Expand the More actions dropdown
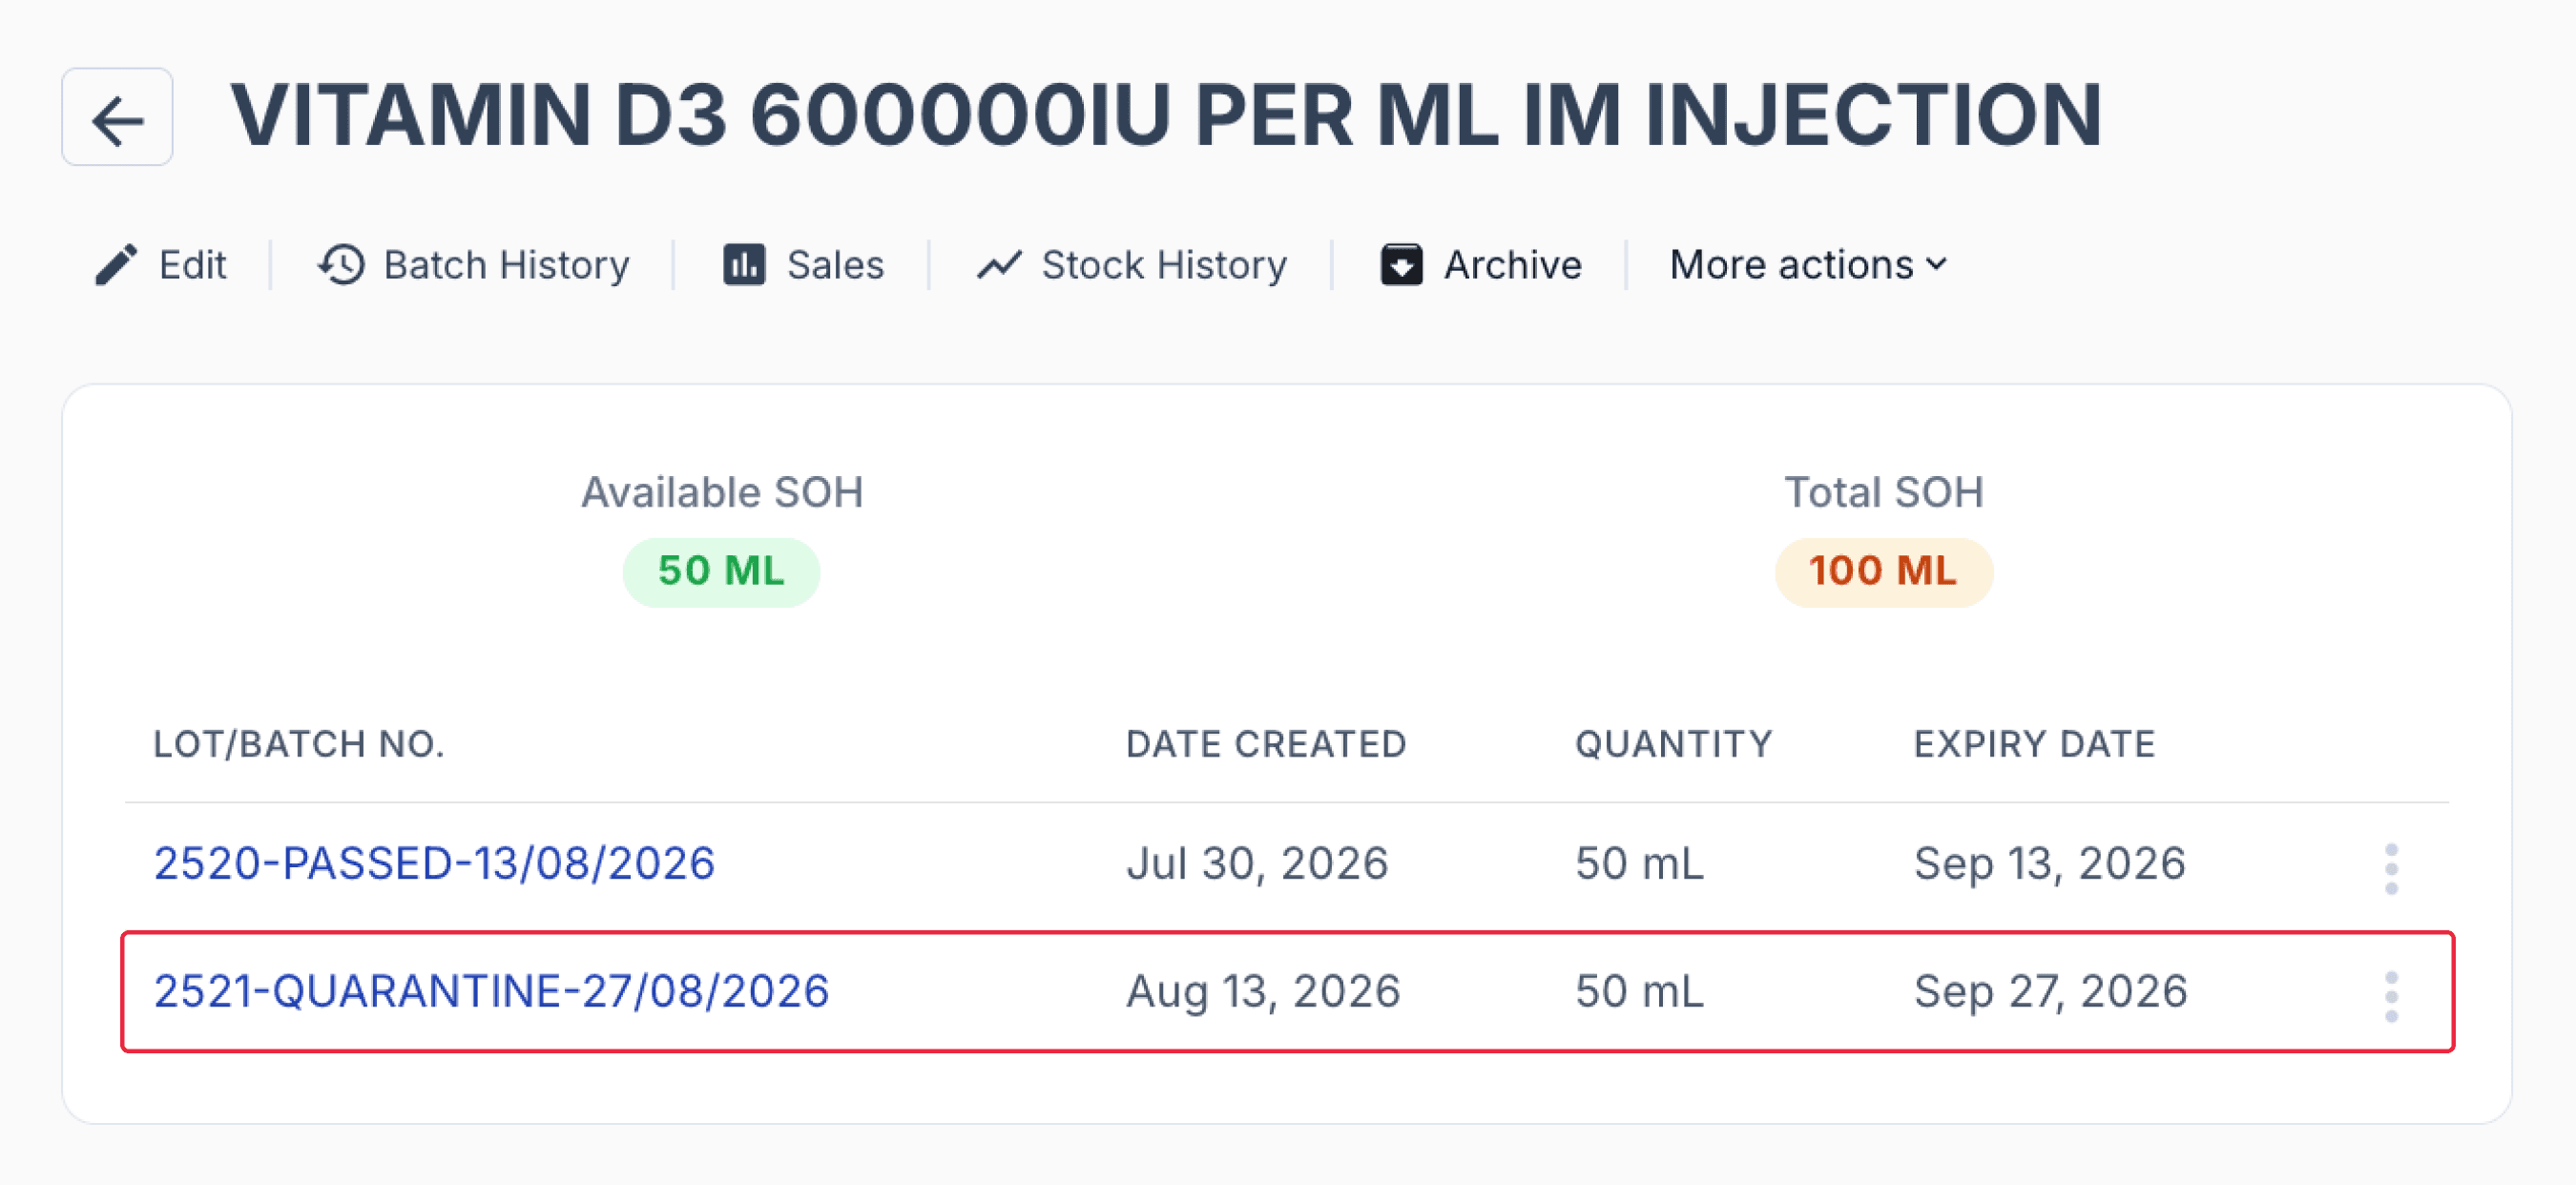The height and width of the screenshot is (1185, 2576). pos(1809,265)
